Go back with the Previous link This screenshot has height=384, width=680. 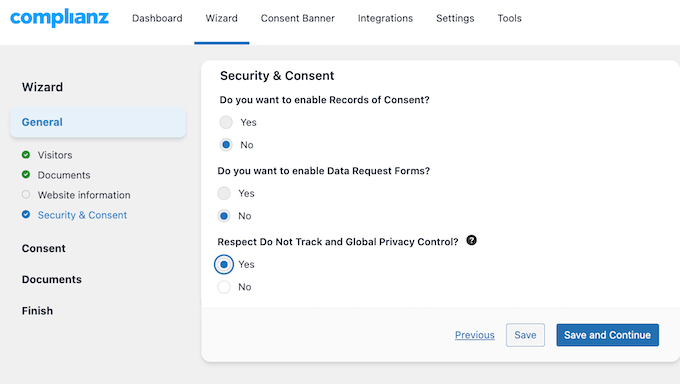tap(474, 335)
